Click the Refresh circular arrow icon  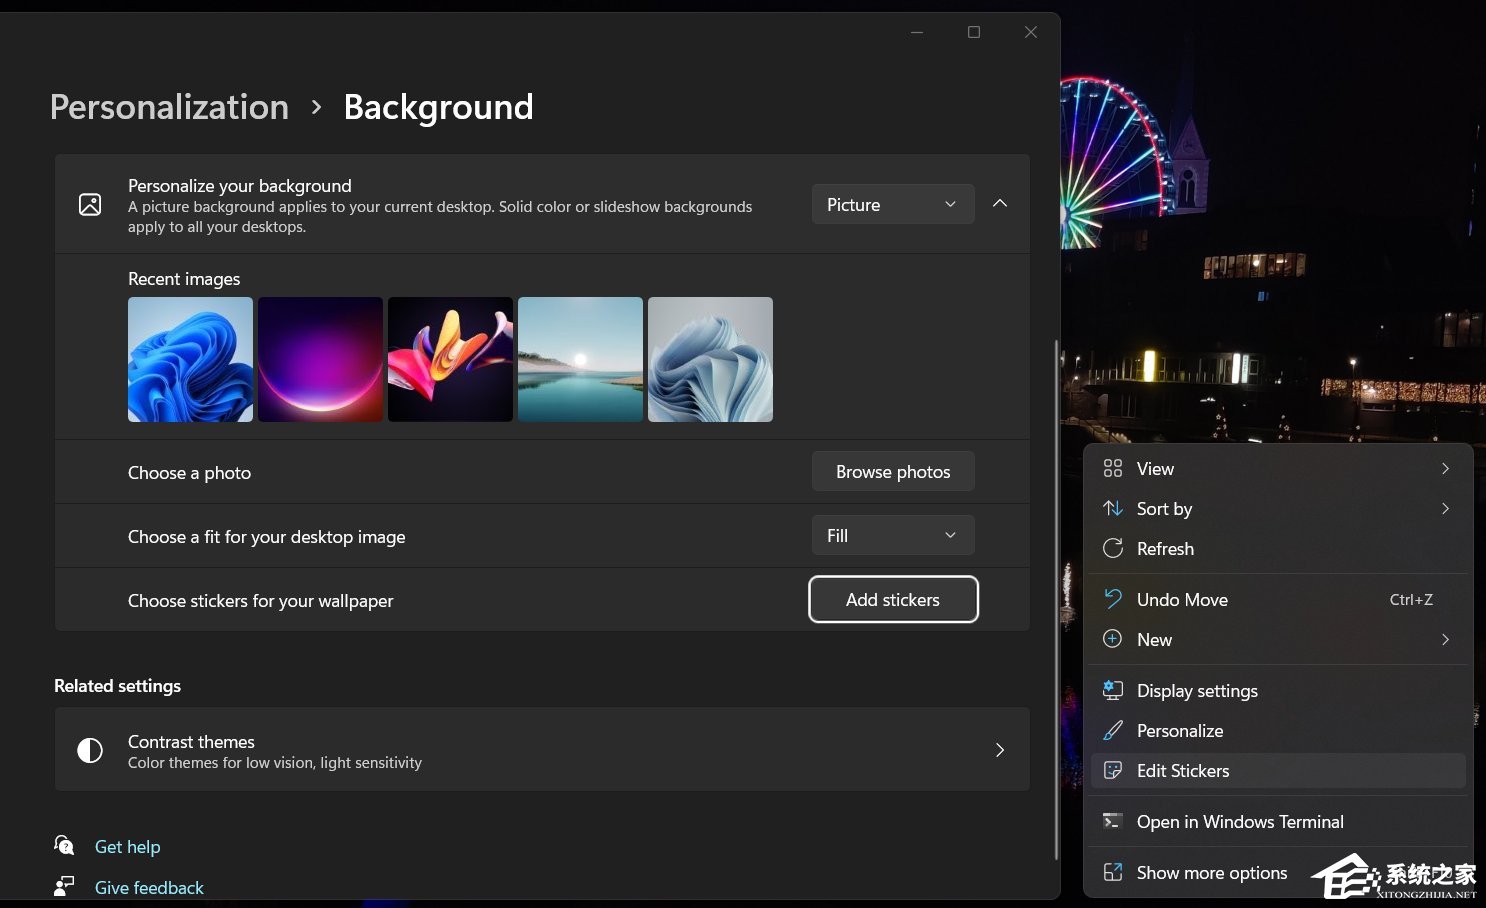(1112, 549)
